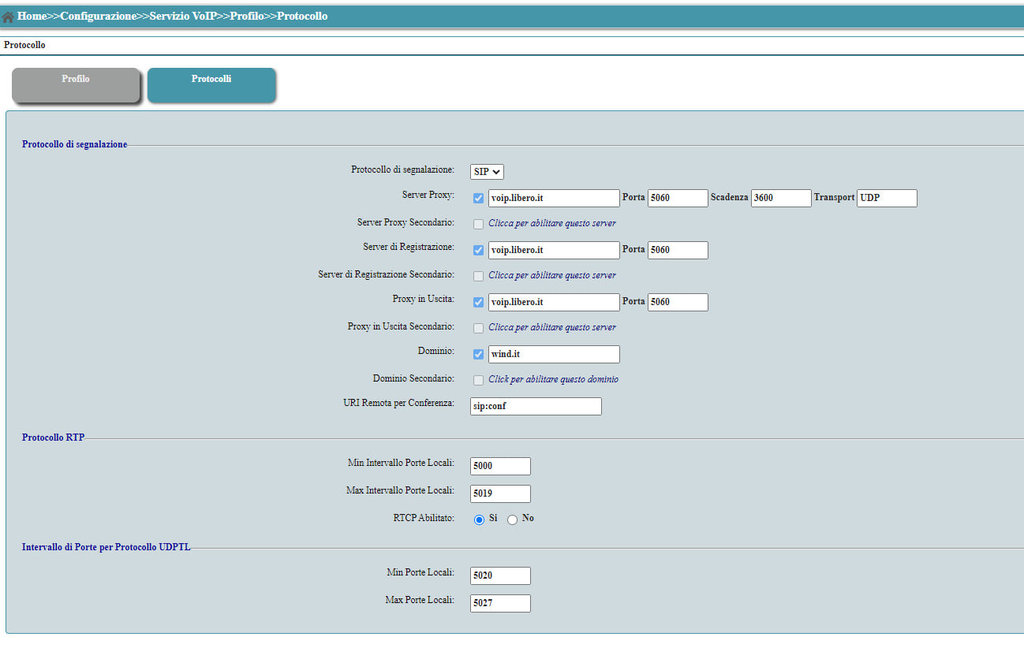Click Server Proxy Secondario enable text
Screen dimensions: 1024x648
(x=552, y=223)
